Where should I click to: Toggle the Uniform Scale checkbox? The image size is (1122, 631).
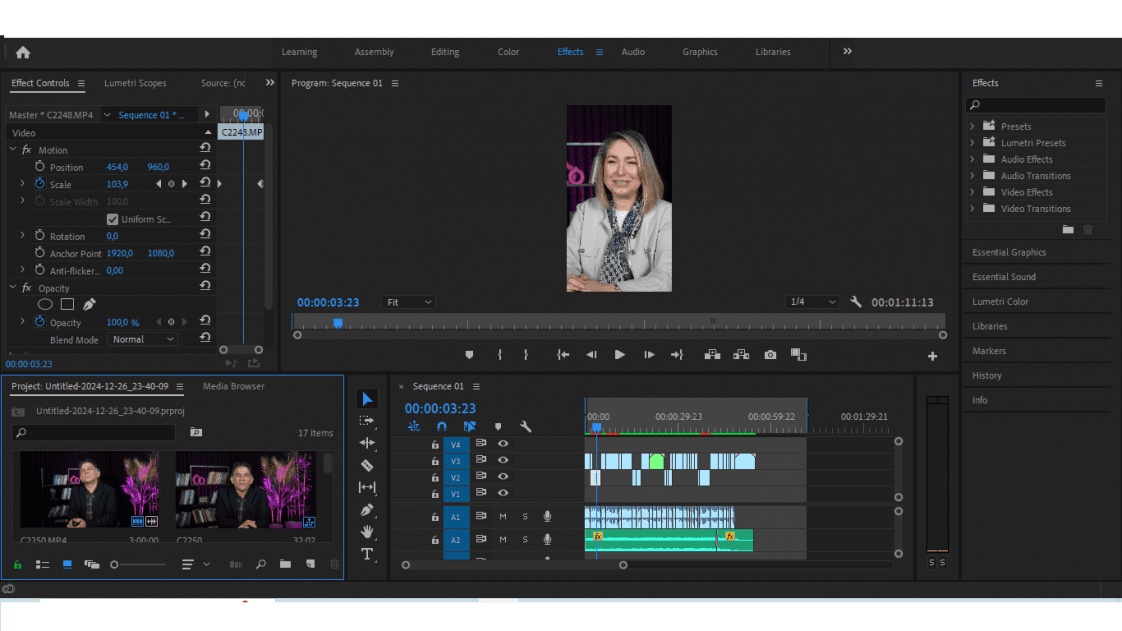click(x=112, y=220)
